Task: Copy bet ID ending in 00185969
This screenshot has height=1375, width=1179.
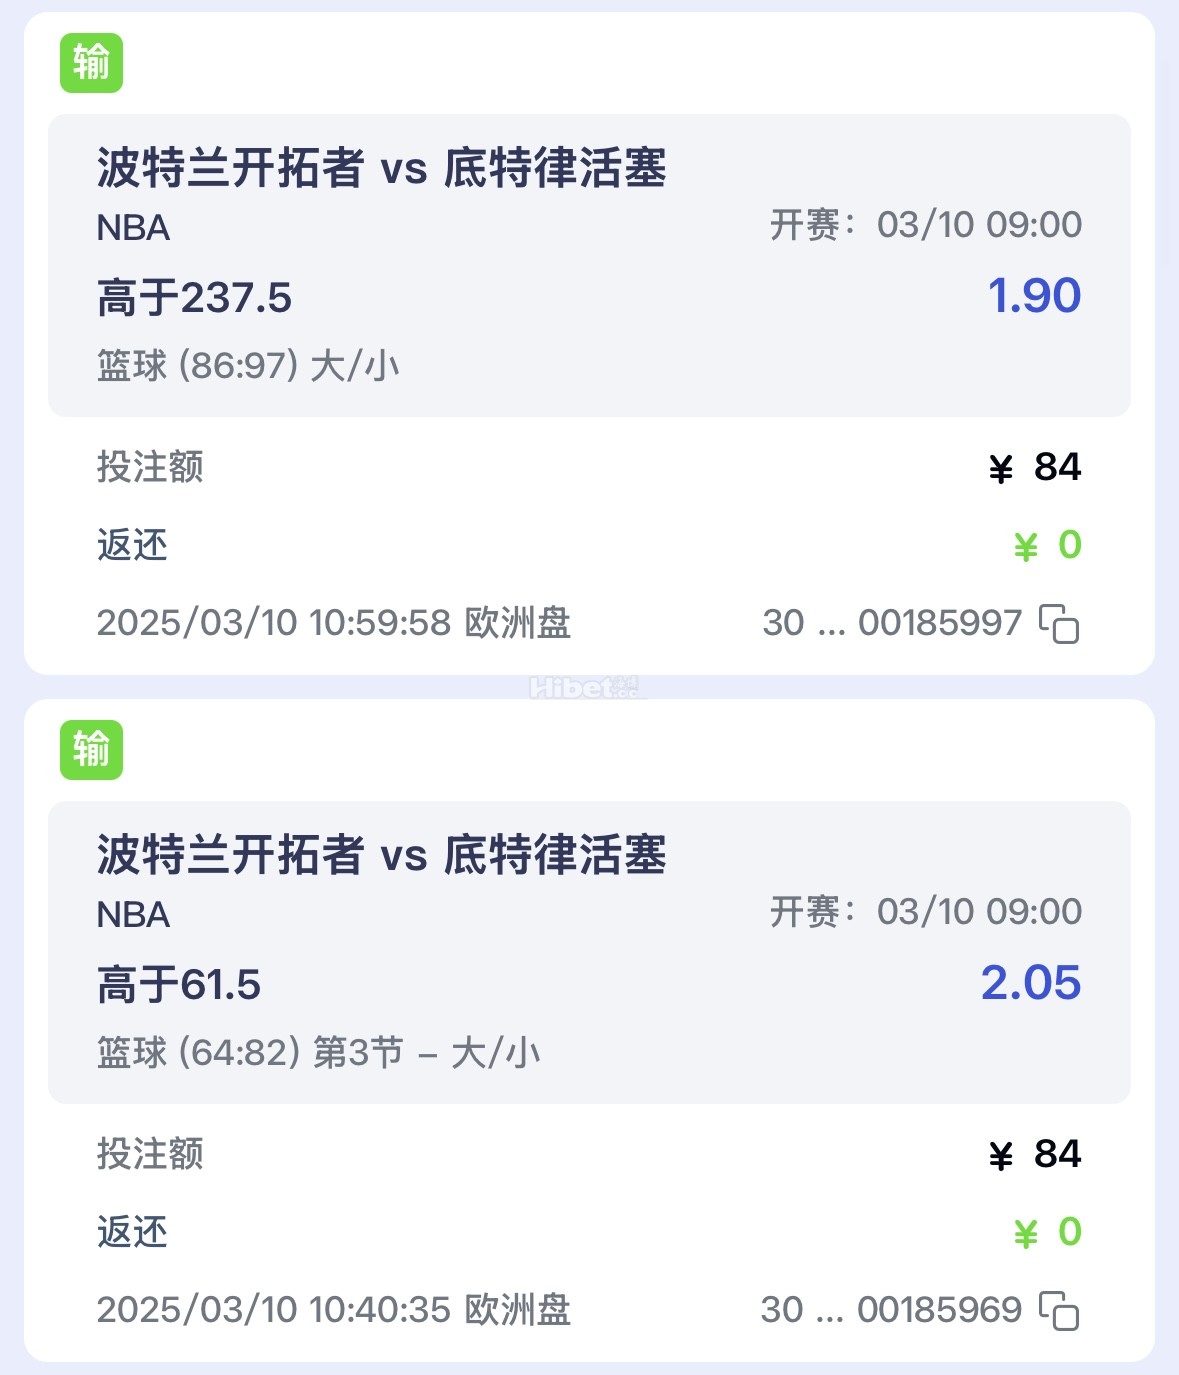Action: [1059, 1311]
